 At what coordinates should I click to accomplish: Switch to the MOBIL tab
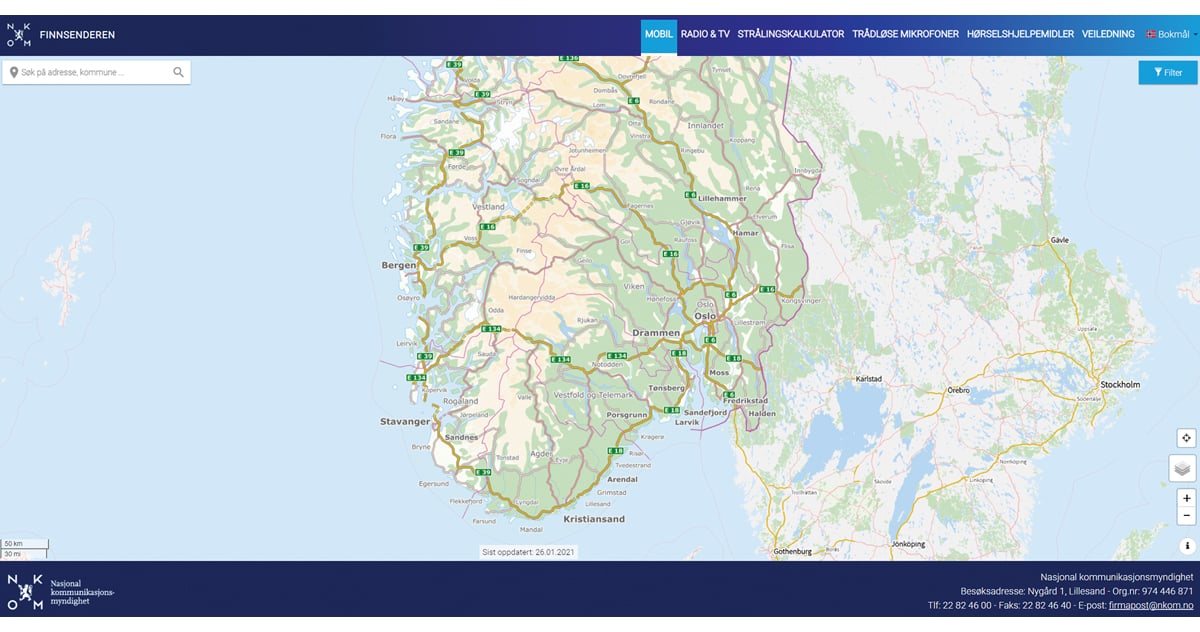(x=658, y=35)
